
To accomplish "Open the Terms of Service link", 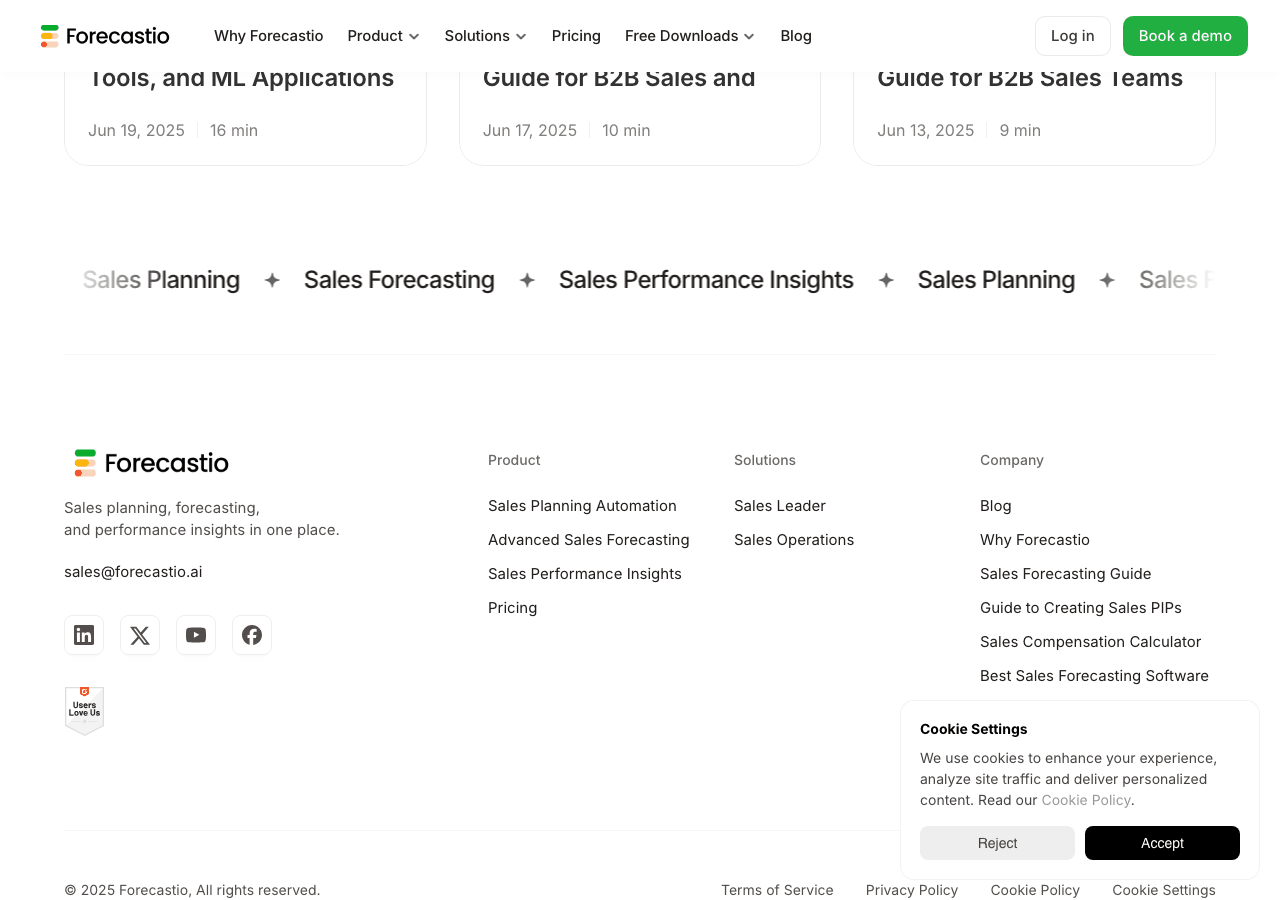I will pos(777,890).
